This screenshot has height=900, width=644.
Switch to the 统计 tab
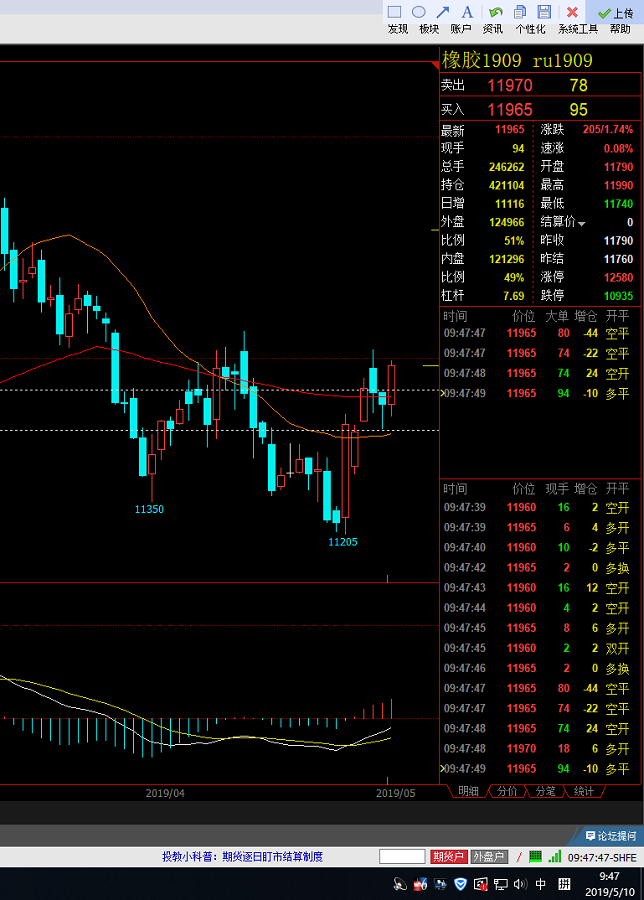pos(584,791)
